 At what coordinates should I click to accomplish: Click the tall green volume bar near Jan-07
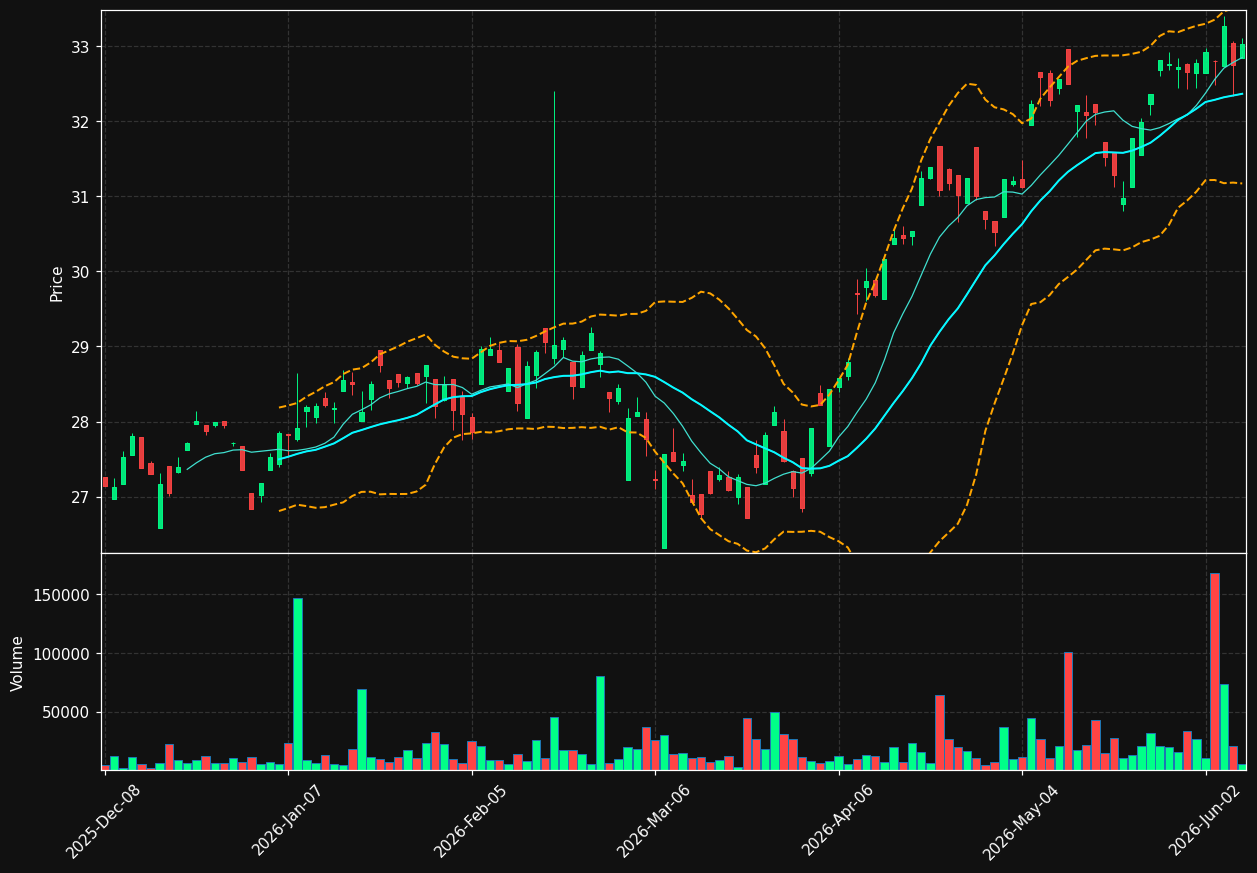pos(297,684)
